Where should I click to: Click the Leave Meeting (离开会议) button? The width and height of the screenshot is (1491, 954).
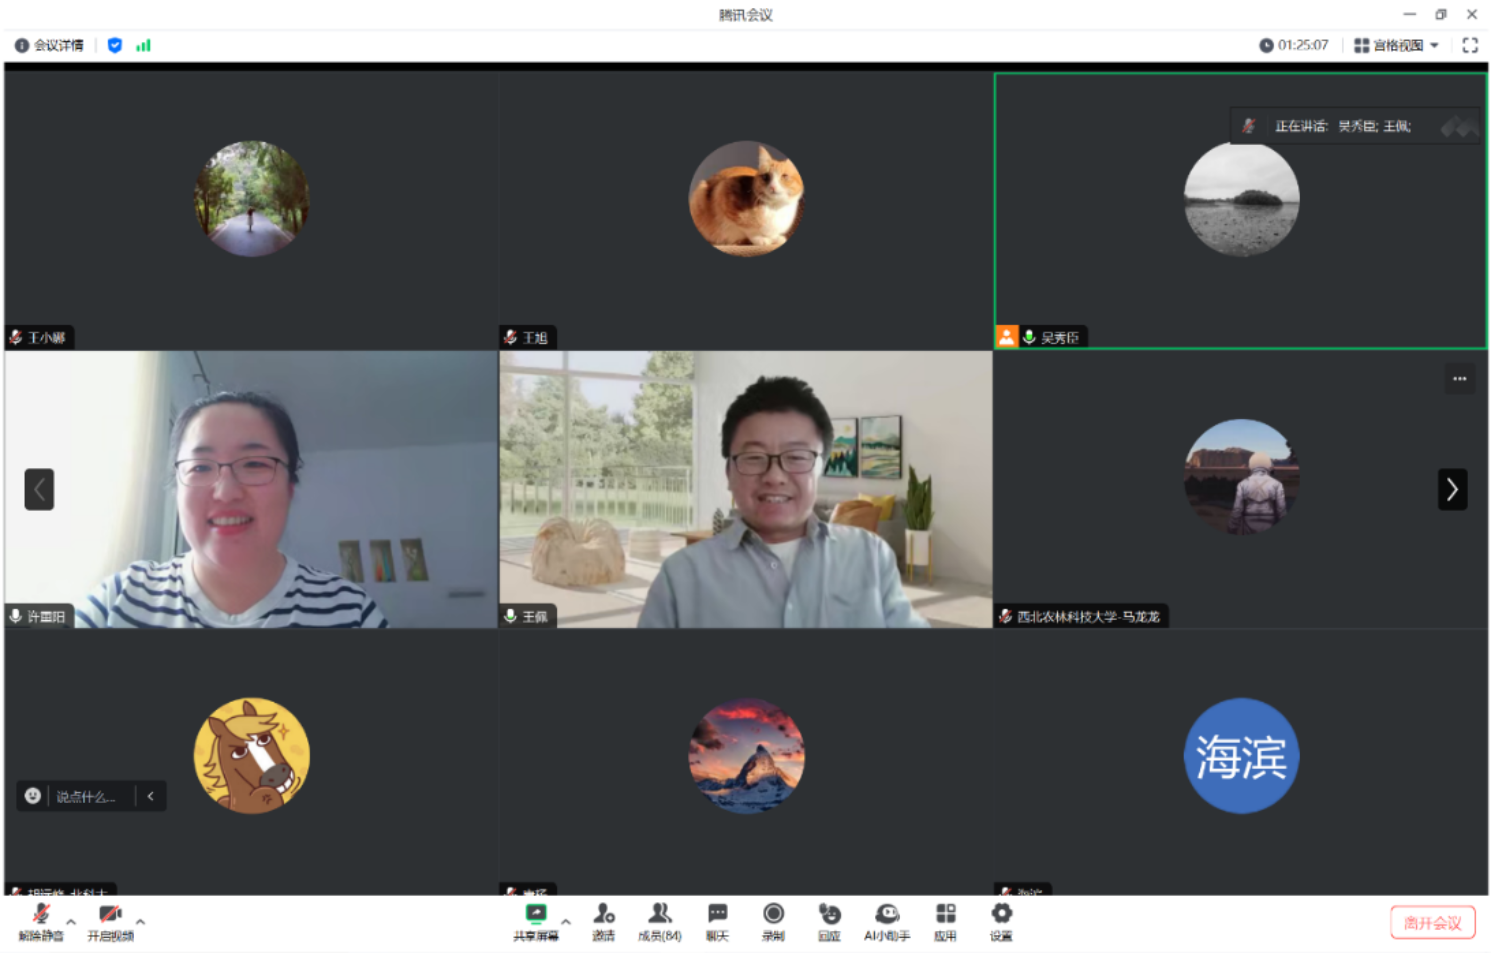(x=1432, y=922)
